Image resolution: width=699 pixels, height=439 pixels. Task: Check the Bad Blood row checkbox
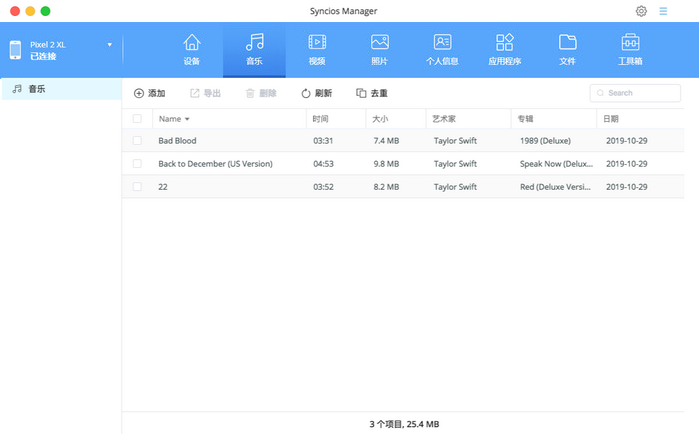[x=137, y=140]
